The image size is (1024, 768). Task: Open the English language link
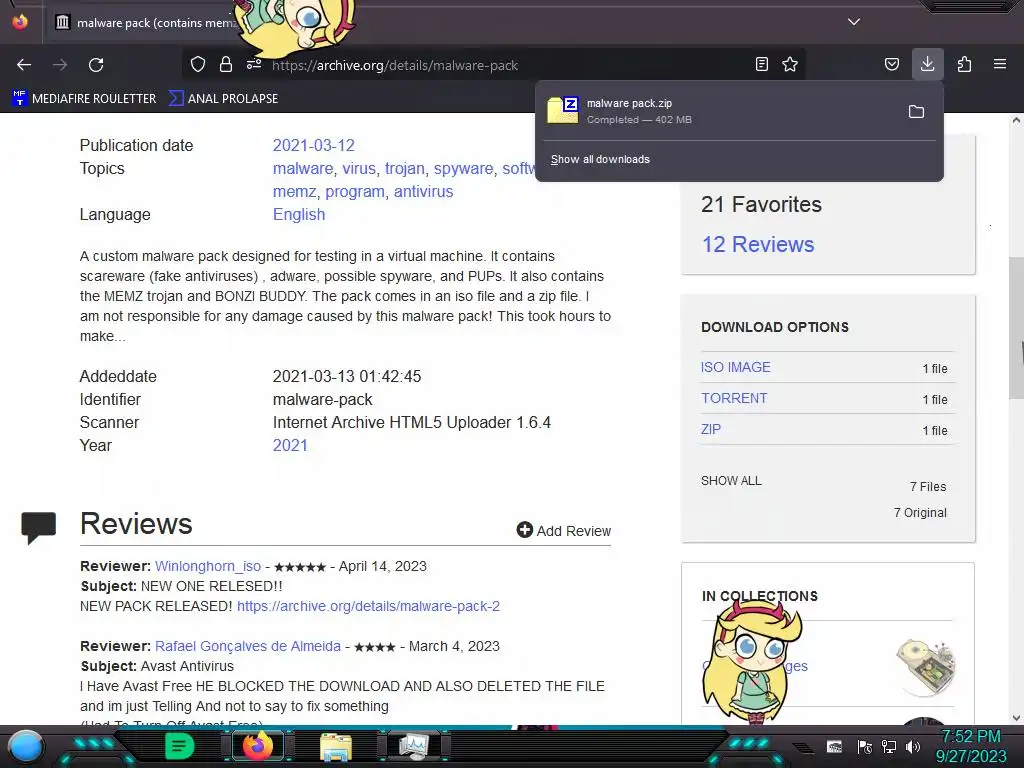pyautogui.click(x=298, y=214)
